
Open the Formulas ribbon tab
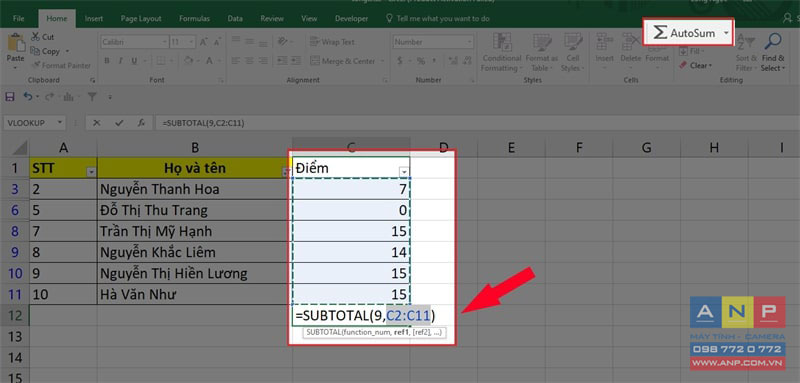[194, 18]
